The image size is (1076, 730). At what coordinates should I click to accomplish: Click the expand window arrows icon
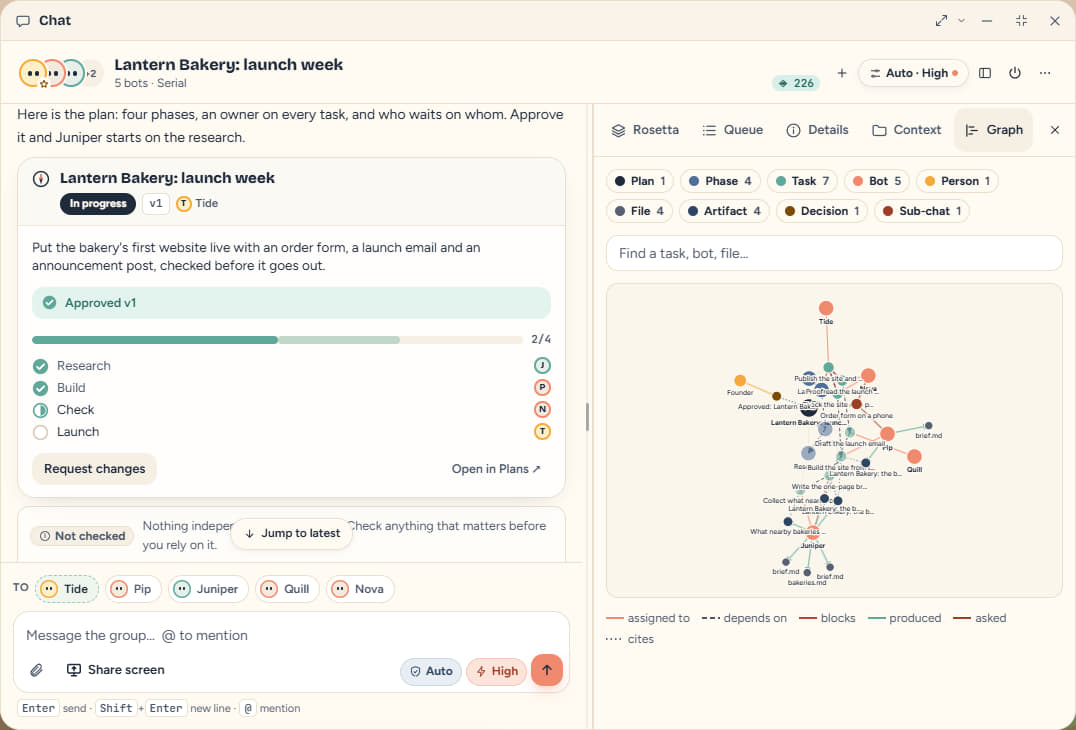coord(941,21)
